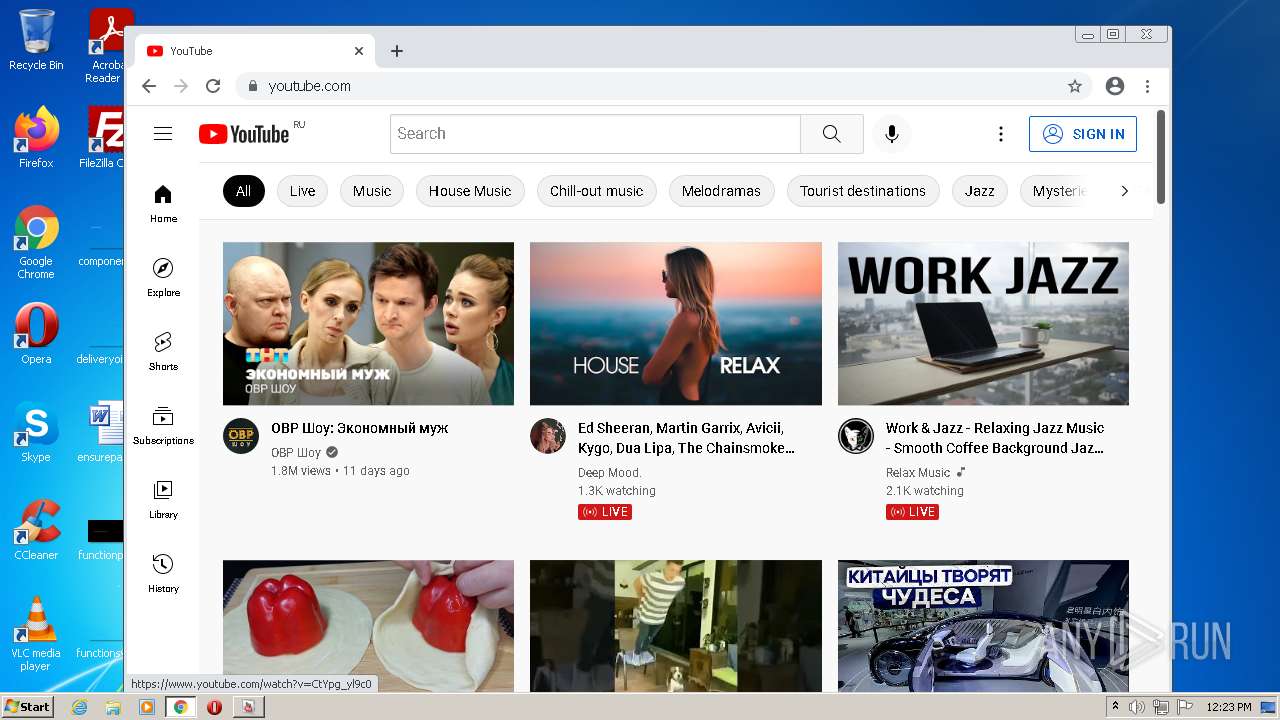
Task: Click the taskbar clock showing 12:23 PM
Action: (x=1229, y=707)
